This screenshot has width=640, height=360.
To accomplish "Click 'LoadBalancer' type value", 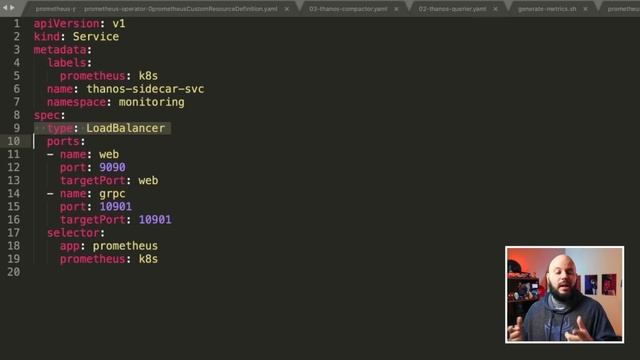I will coord(125,128).
